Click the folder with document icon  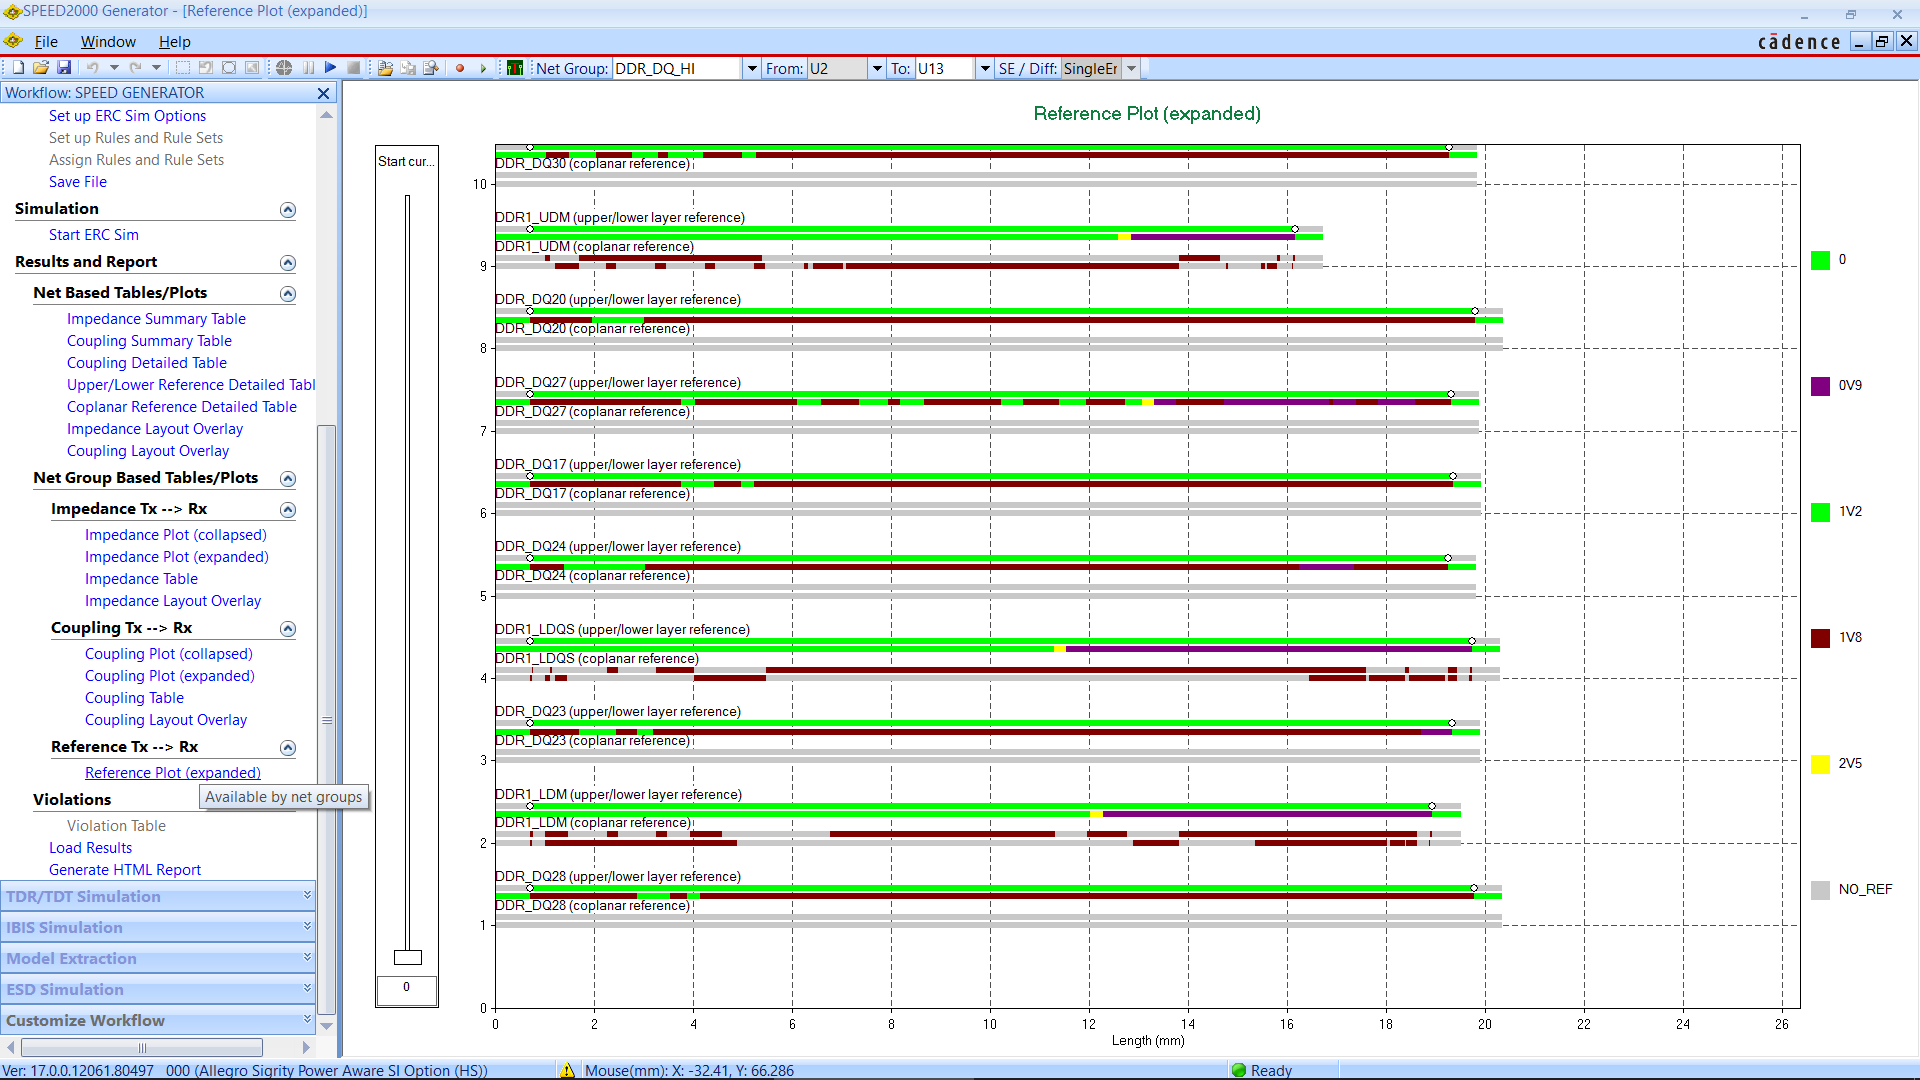click(x=385, y=68)
